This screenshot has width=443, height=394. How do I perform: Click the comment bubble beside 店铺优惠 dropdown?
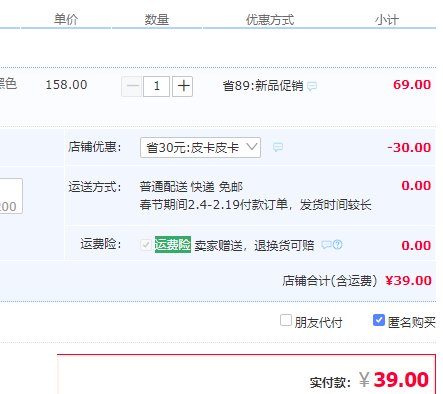click(278, 147)
